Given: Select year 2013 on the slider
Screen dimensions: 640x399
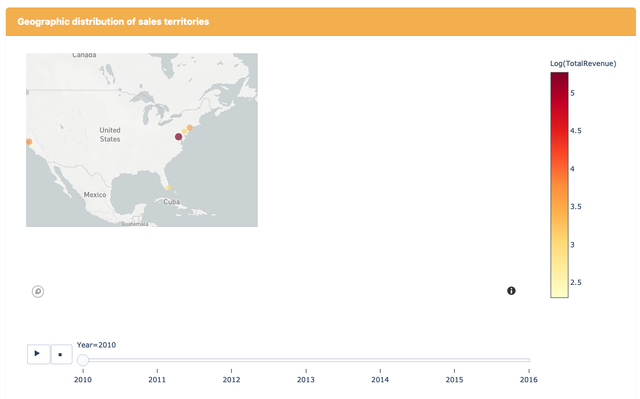Looking at the screenshot, I should pos(306,379).
